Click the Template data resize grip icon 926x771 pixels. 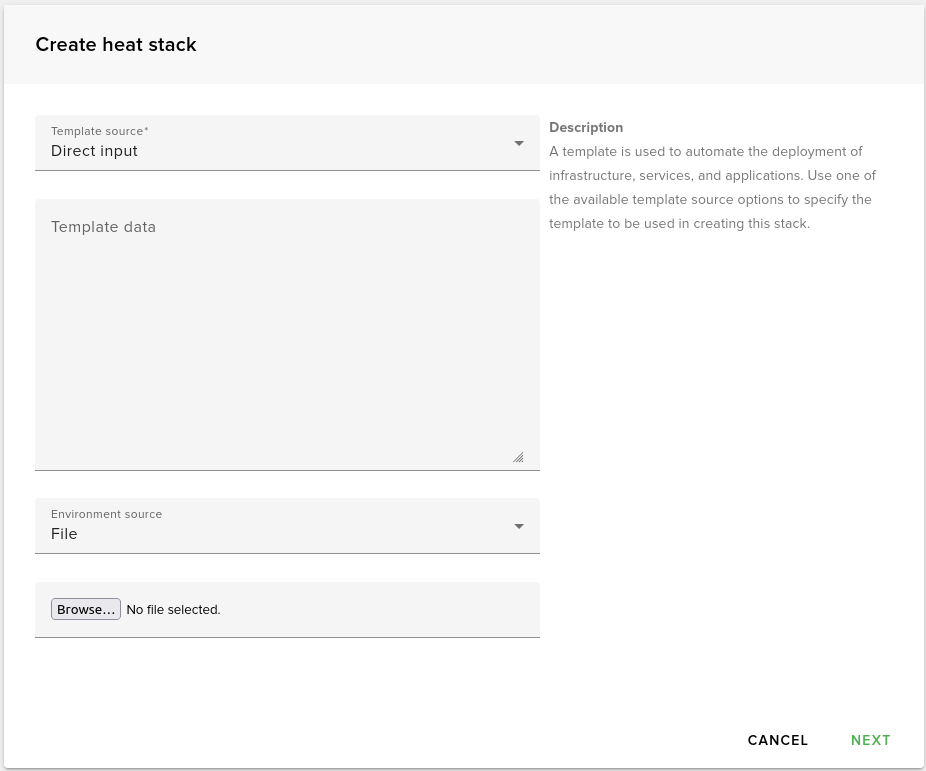coord(519,457)
